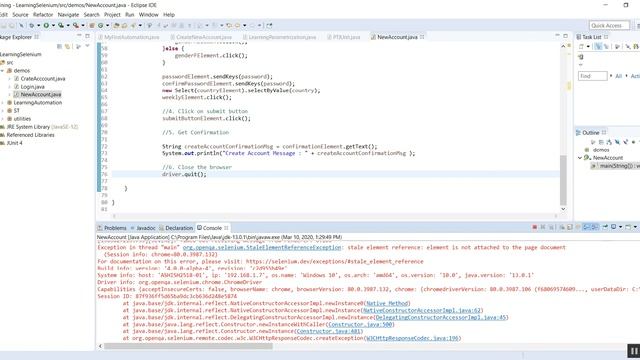Toggle Focus on Workweek in the Task List
This screenshot has width=640, height=360.
[x=617, y=46]
